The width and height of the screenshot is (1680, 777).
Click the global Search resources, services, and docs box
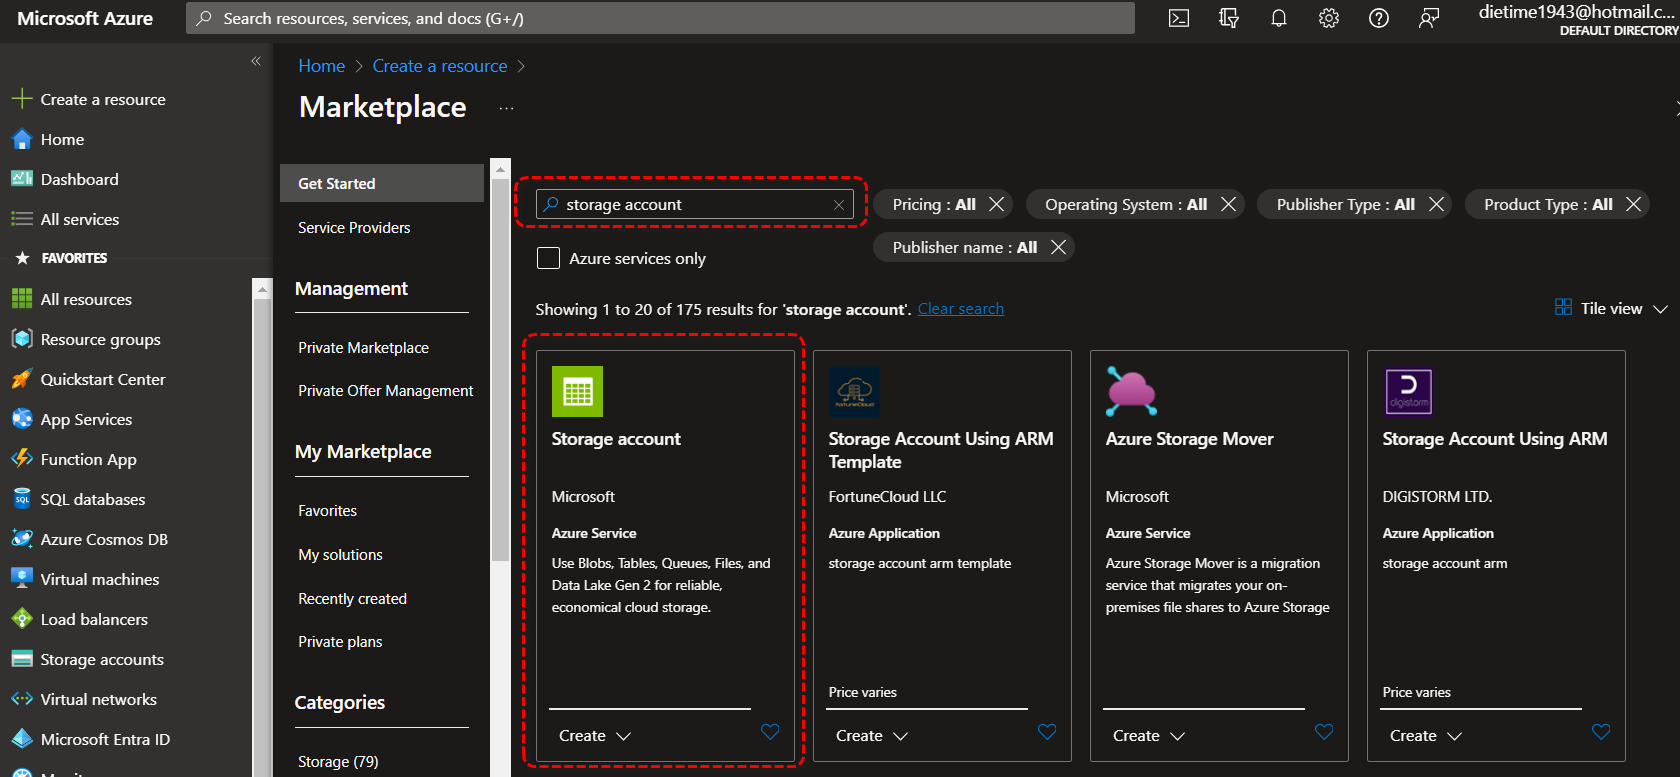[660, 18]
